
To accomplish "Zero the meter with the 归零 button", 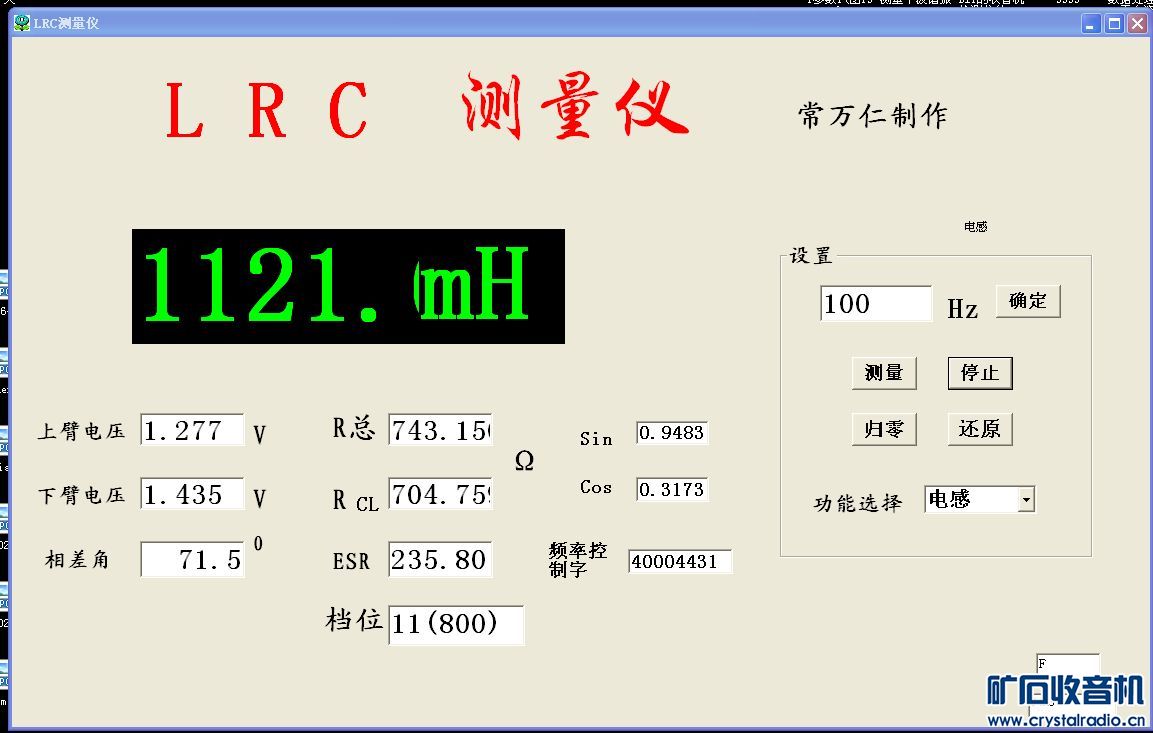I will pyautogui.click(x=885, y=429).
